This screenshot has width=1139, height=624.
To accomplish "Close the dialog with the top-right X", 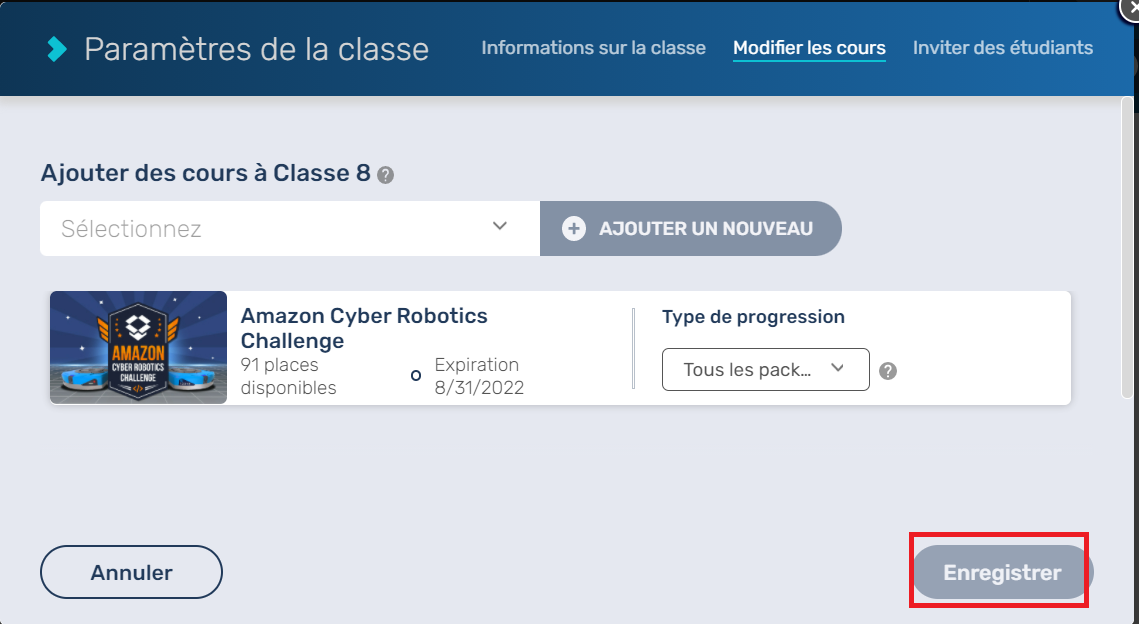I will 1130,6.
